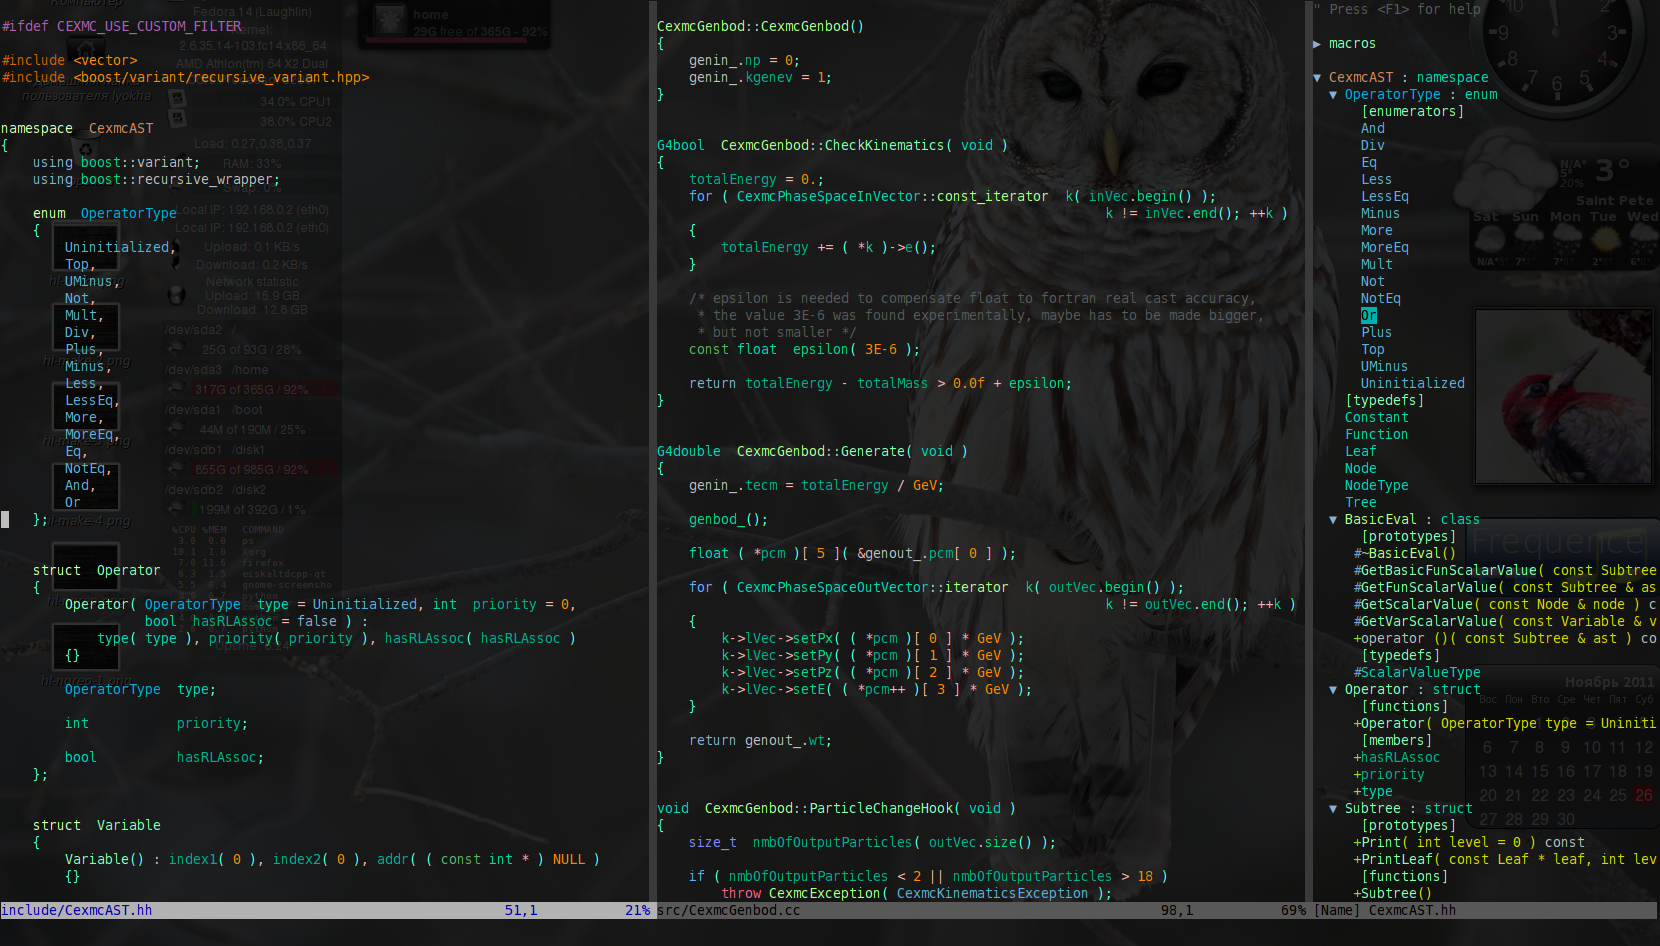
Task: Click the [Name] CexmcAST.hh tagbar status
Action: pyautogui.click(x=1486, y=910)
